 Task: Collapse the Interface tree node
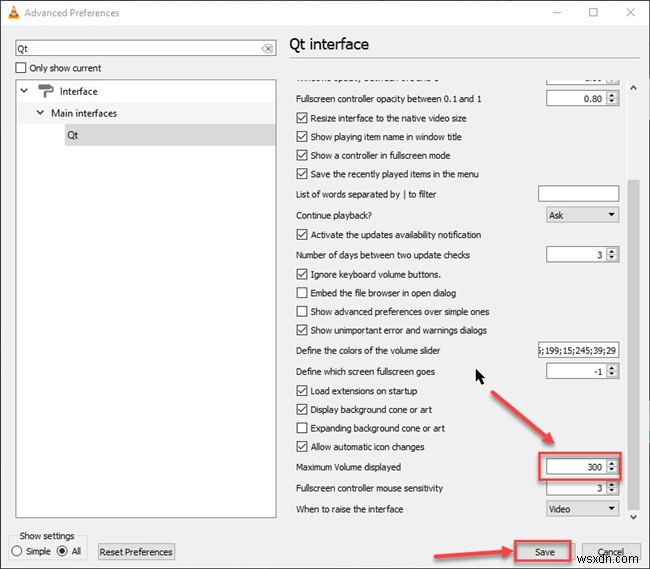pyautogui.click(x=24, y=90)
